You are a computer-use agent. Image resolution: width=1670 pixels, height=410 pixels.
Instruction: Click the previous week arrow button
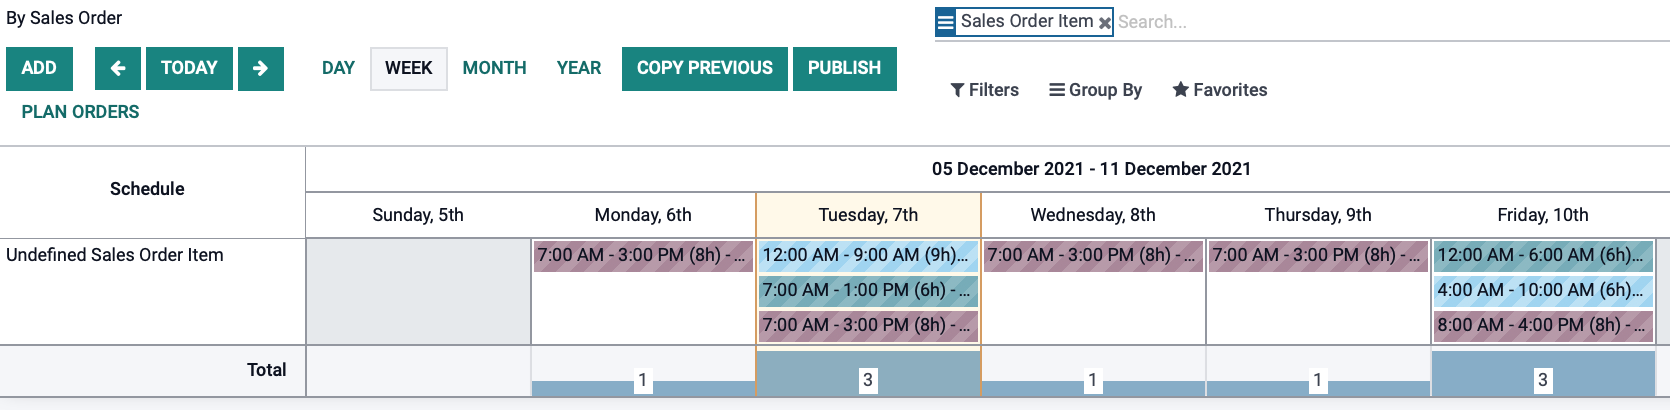(118, 69)
